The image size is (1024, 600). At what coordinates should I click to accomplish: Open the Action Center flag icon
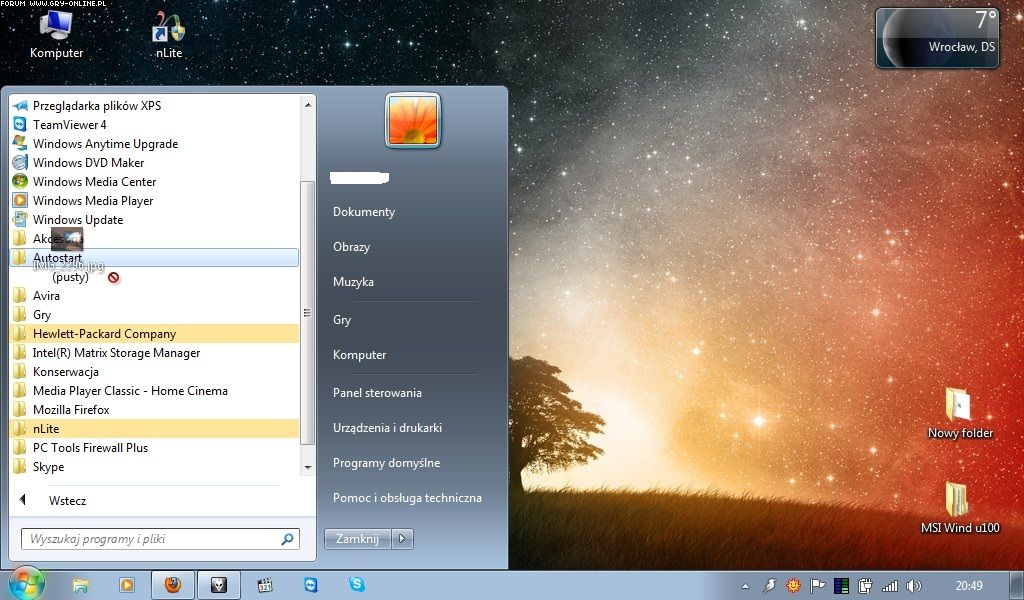818,586
